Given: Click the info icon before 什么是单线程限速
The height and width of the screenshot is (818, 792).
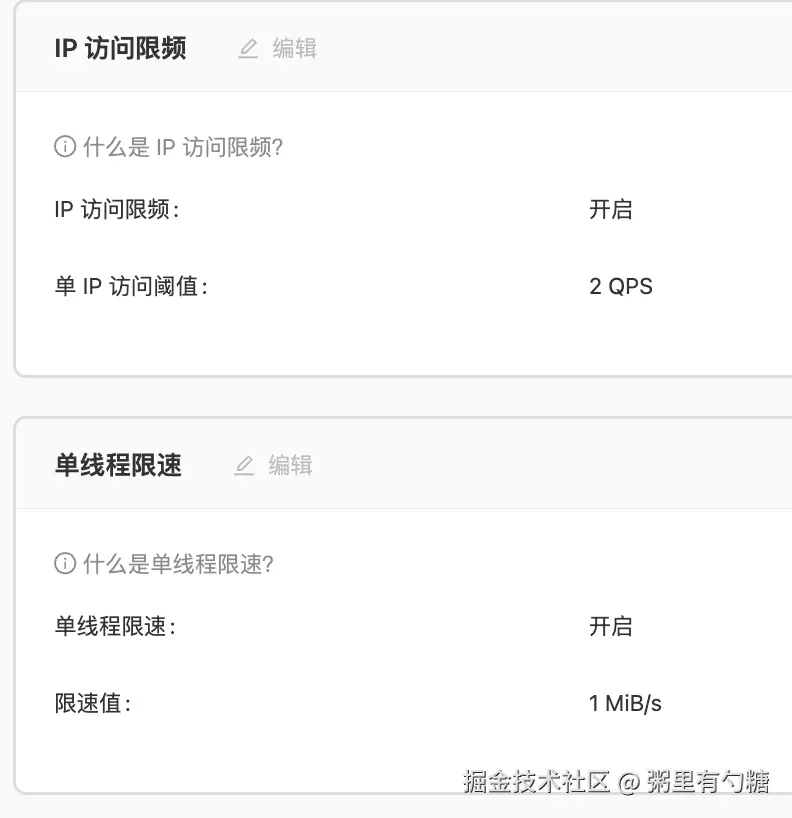Looking at the screenshot, I should [x=65, y=564].
